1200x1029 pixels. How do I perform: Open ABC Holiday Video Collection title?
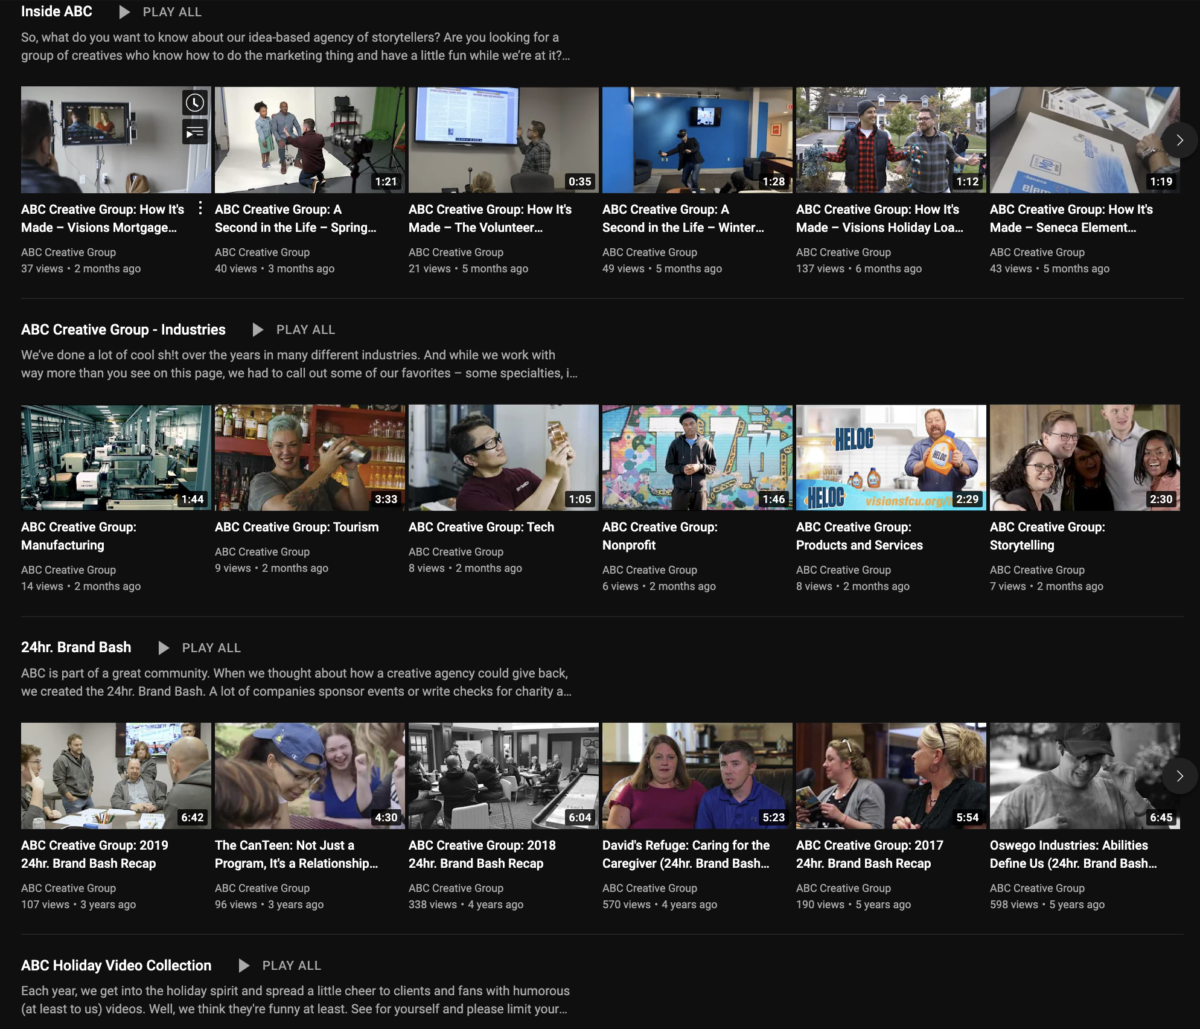click(x=116, y=966)
